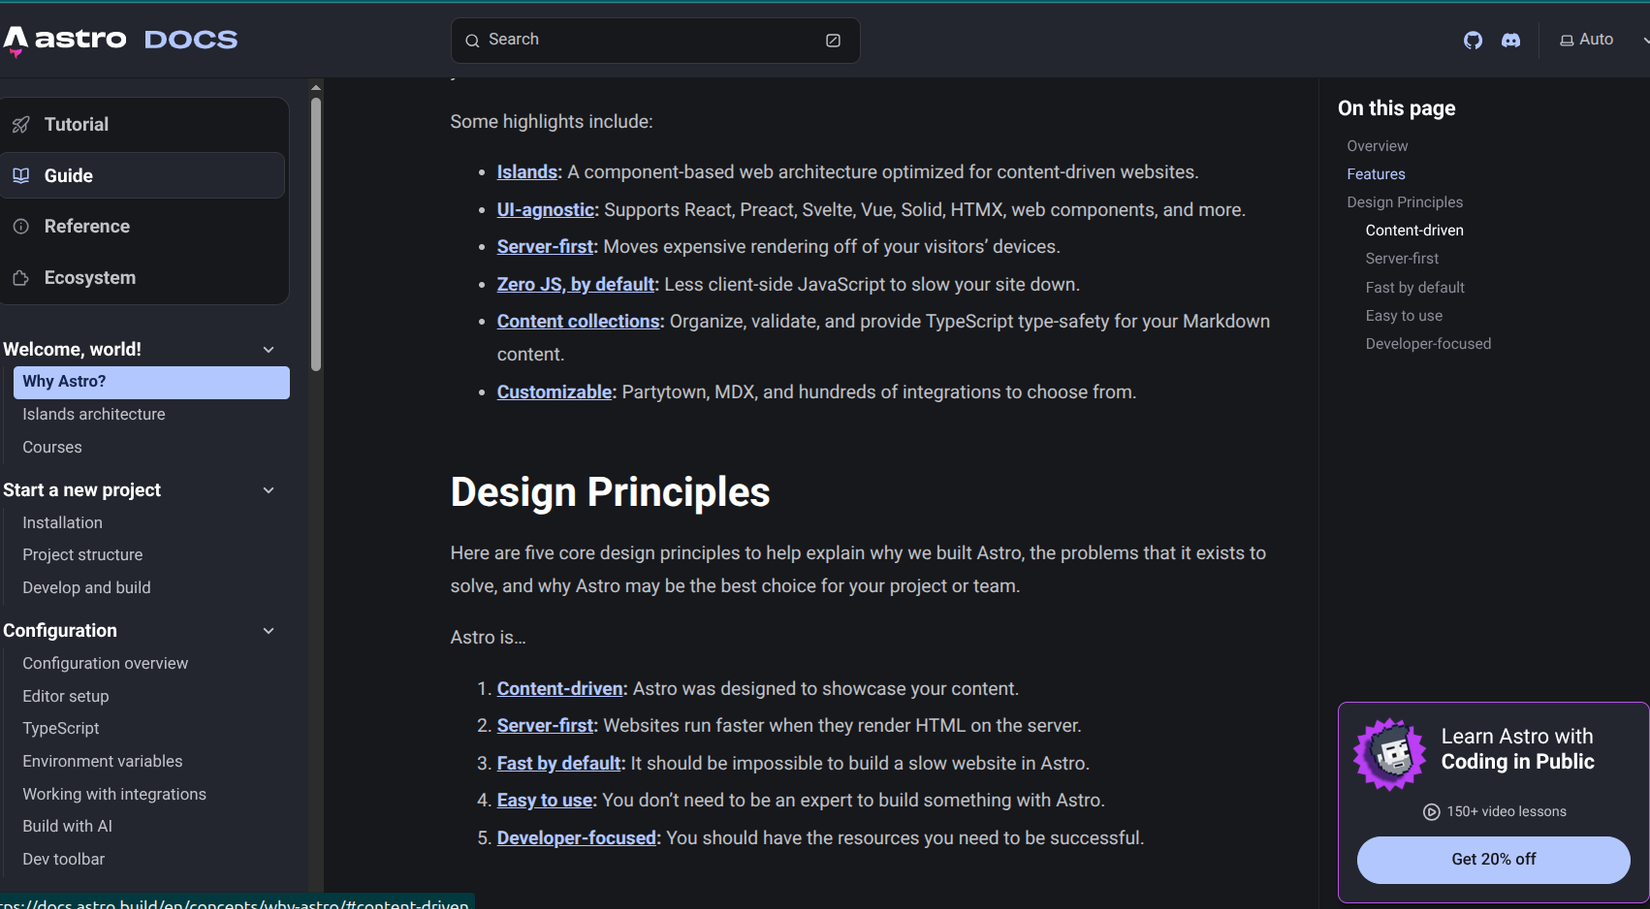Open the Tutorial tab

coord(143,124)
